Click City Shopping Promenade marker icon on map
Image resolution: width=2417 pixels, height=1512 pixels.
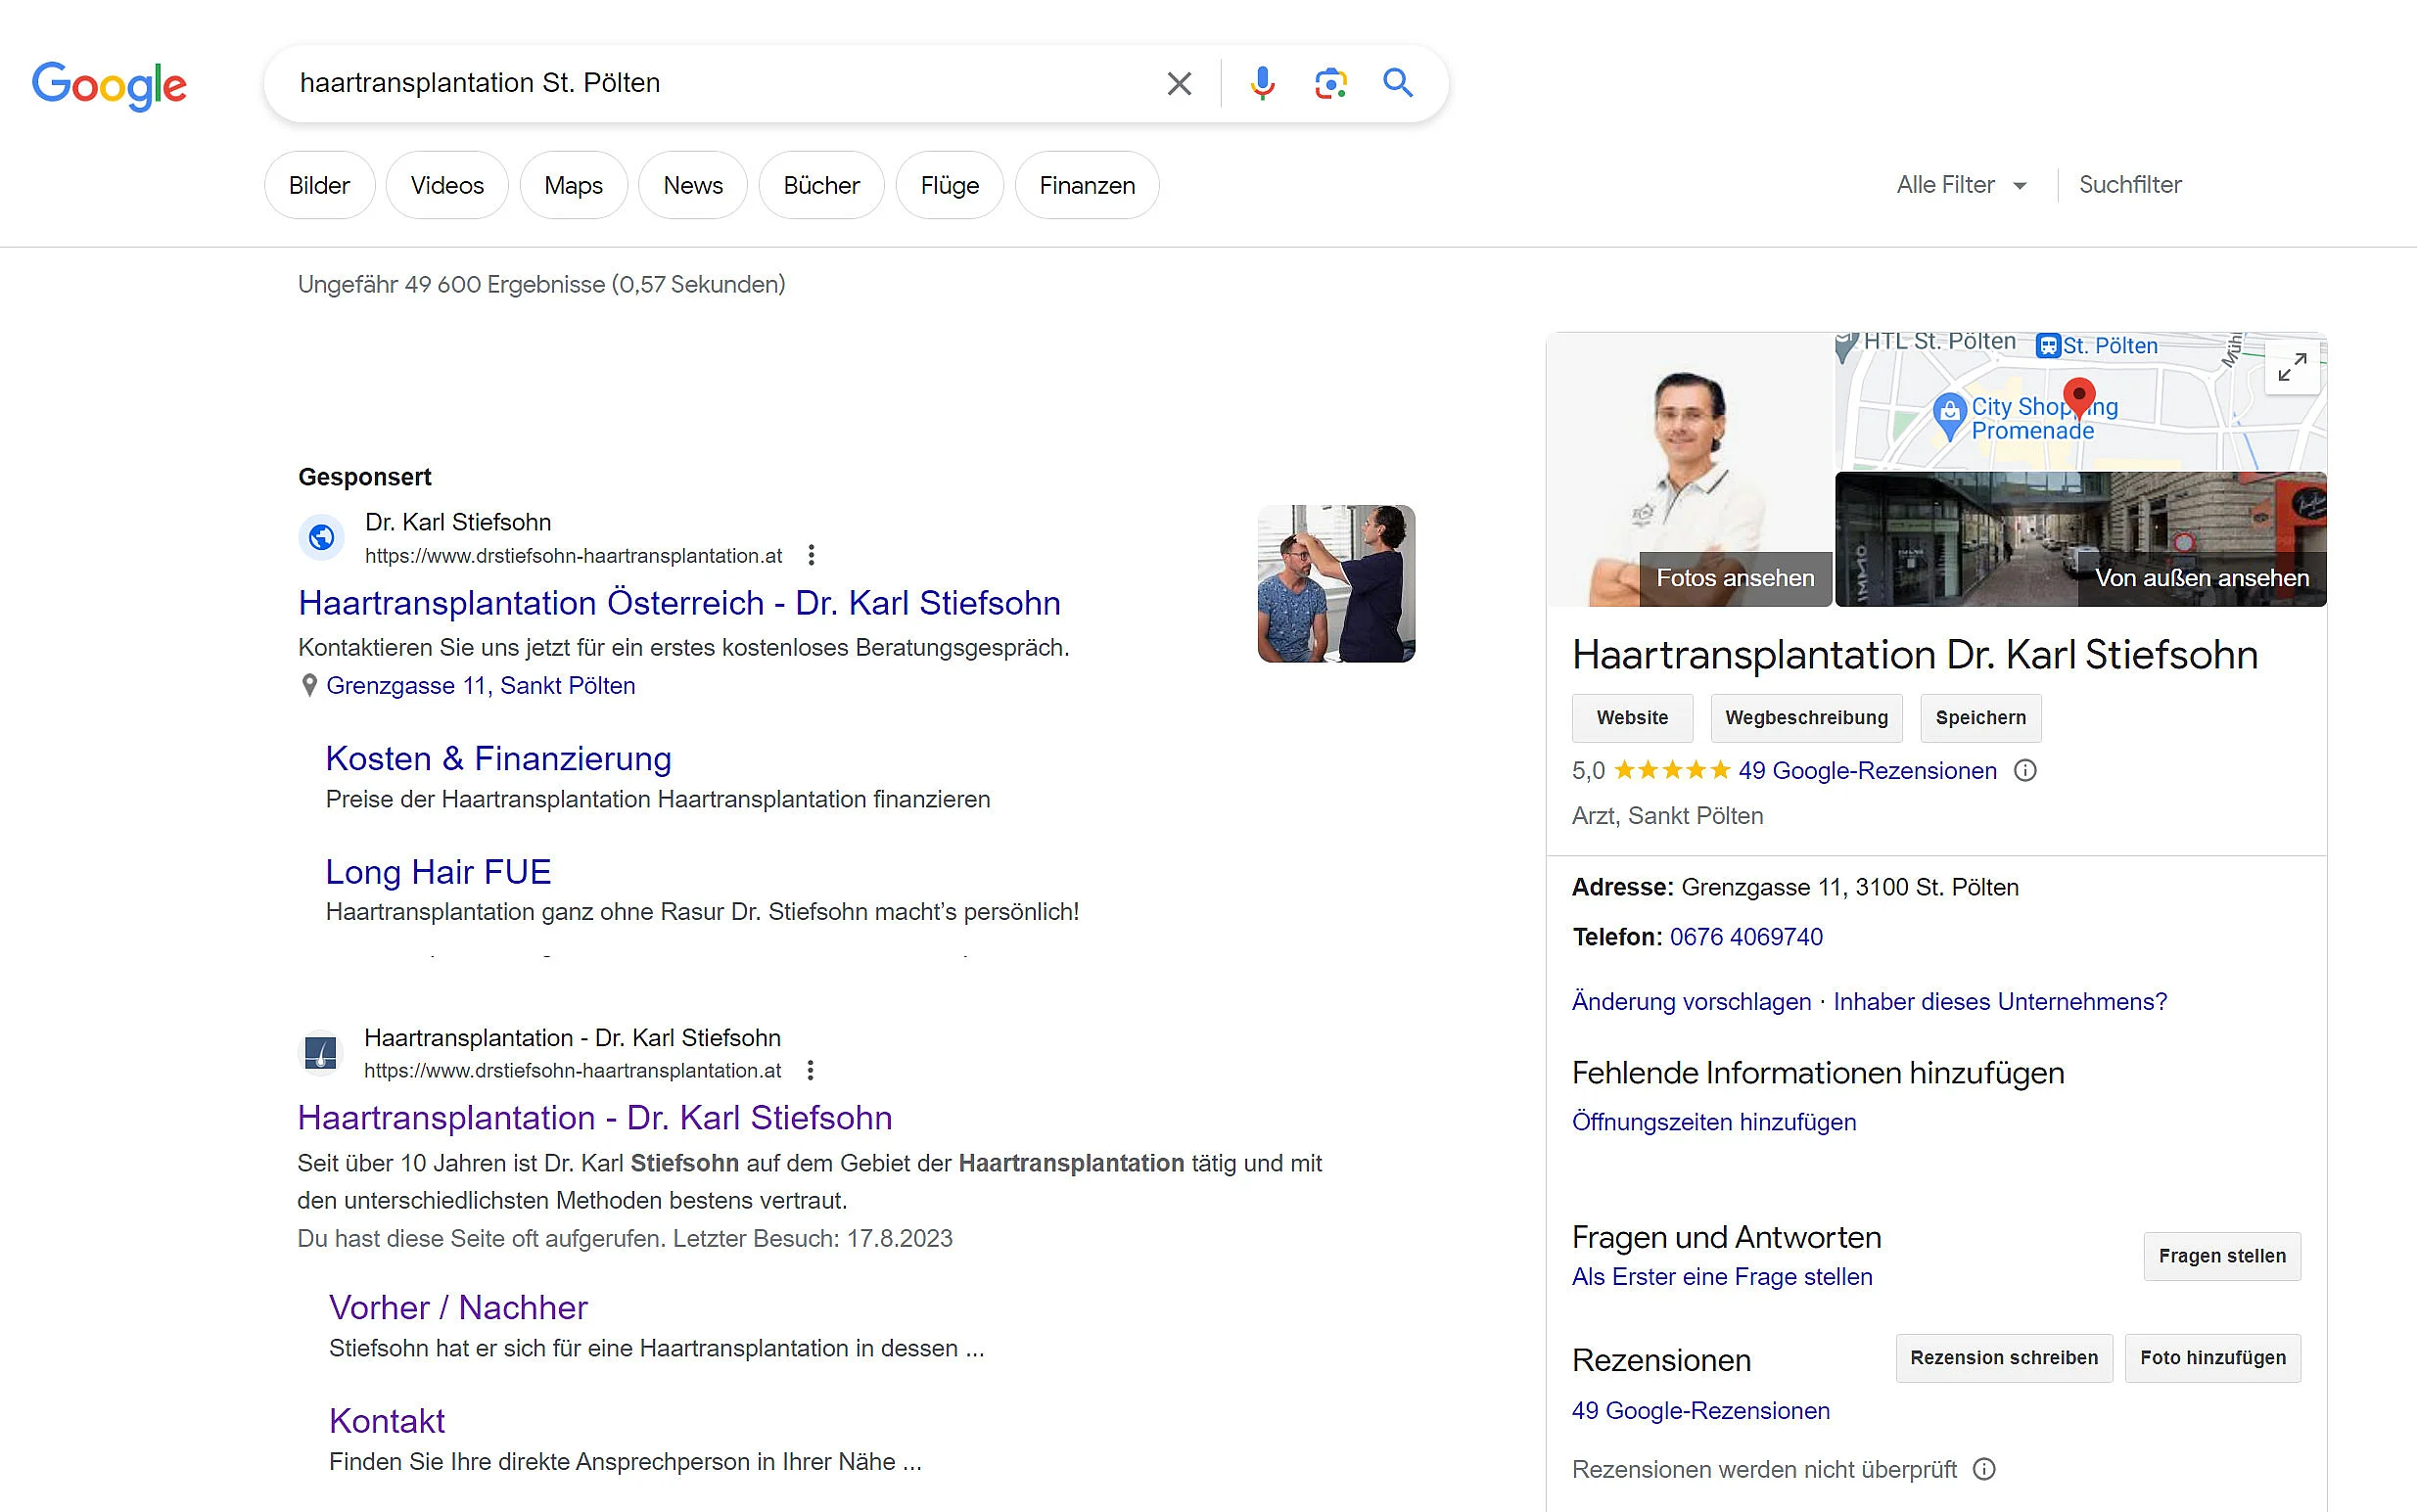pyautogui.click(x=1949, y=416)
